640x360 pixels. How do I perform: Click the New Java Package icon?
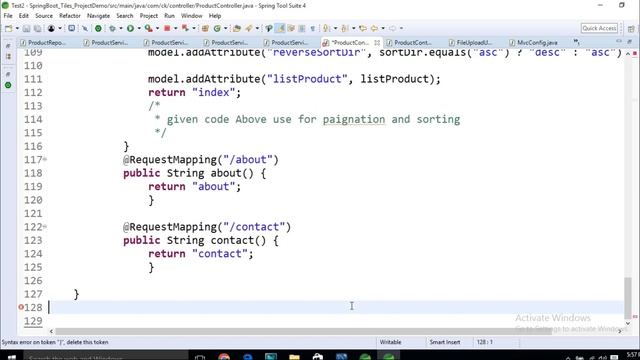pos(205,28)
